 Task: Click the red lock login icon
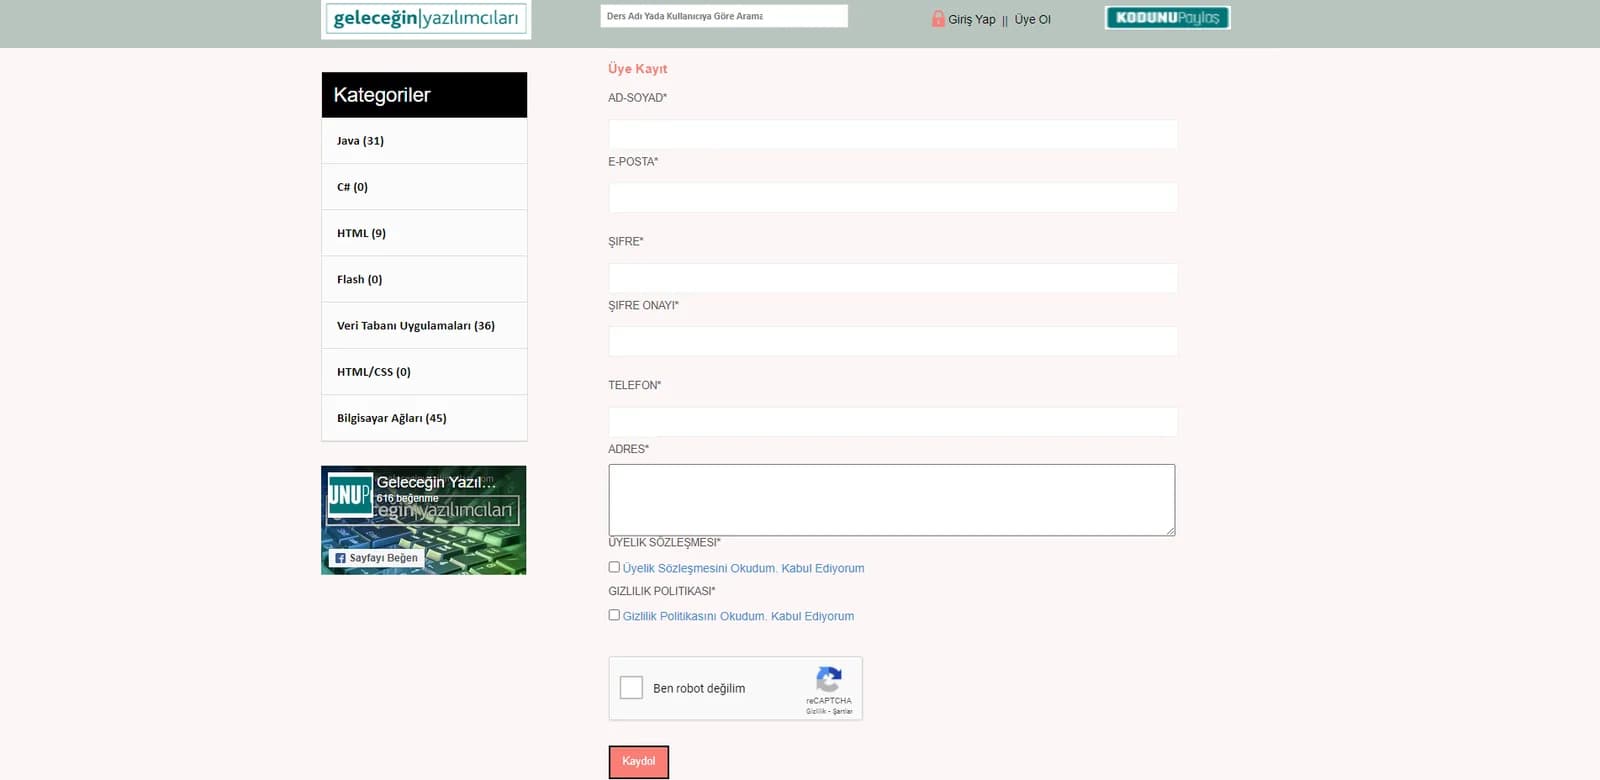pyautogui.click(x=938, y=18)
